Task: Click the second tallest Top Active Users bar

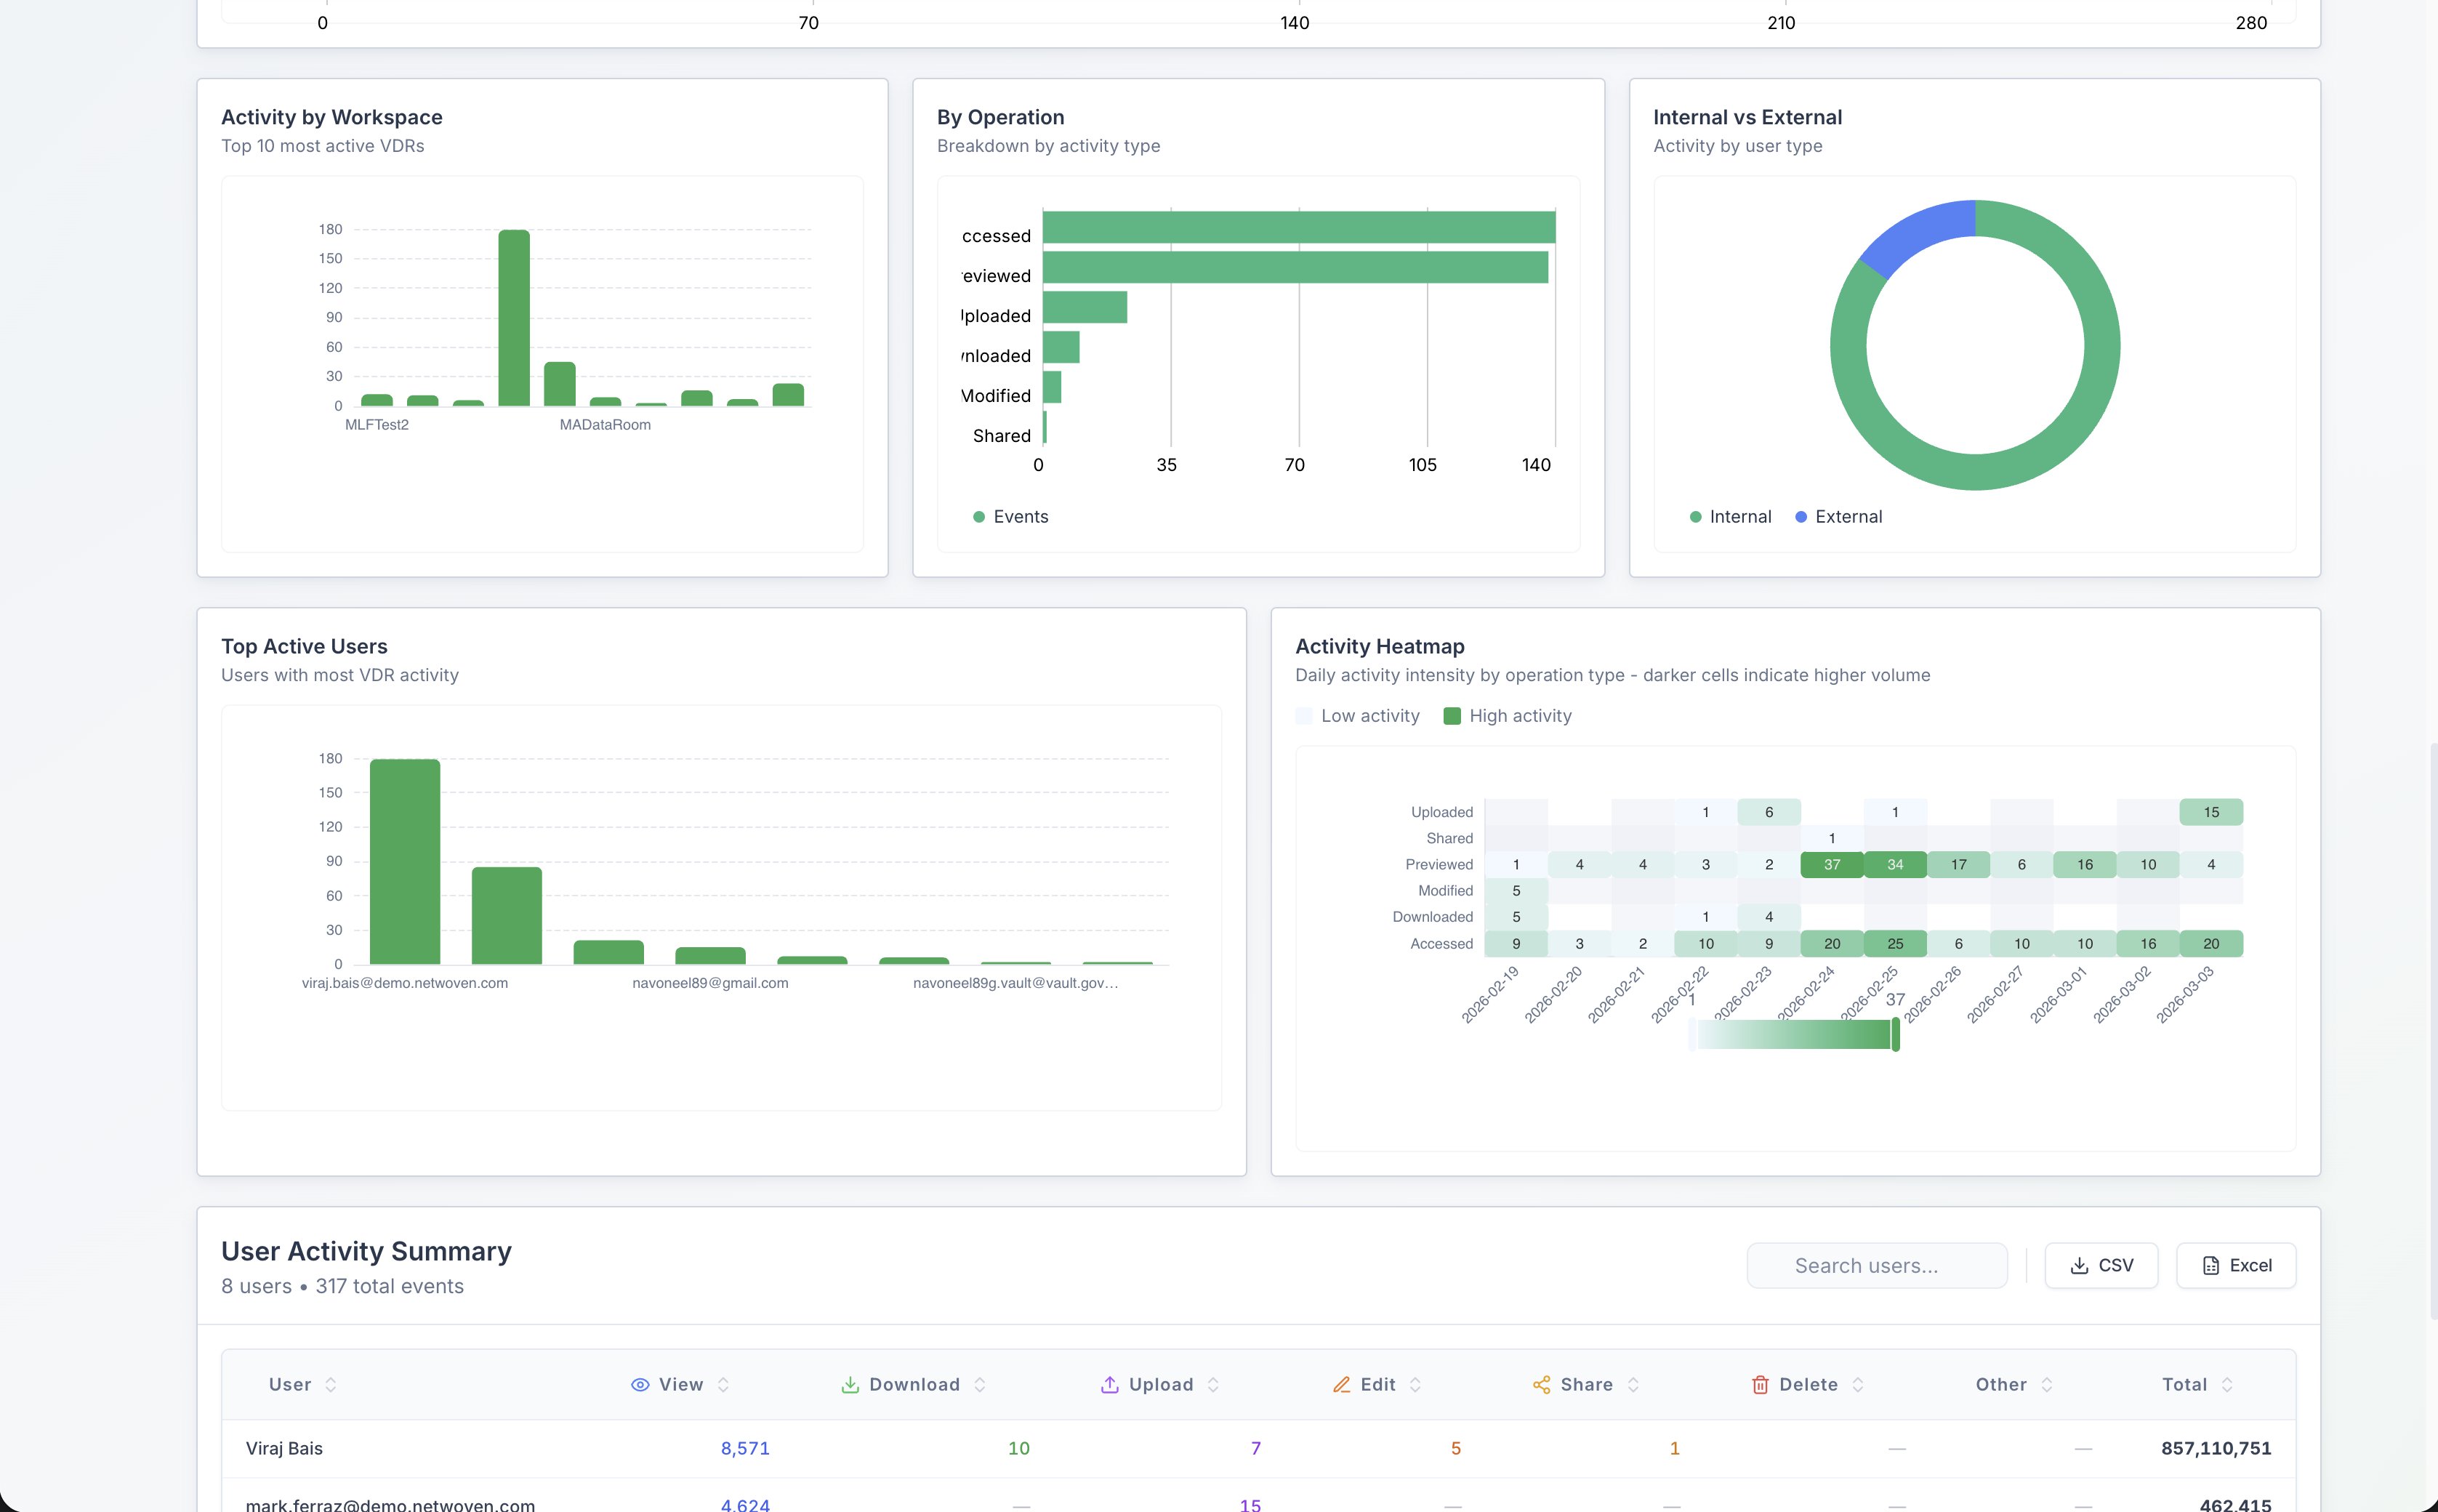Action: [507, 915]
